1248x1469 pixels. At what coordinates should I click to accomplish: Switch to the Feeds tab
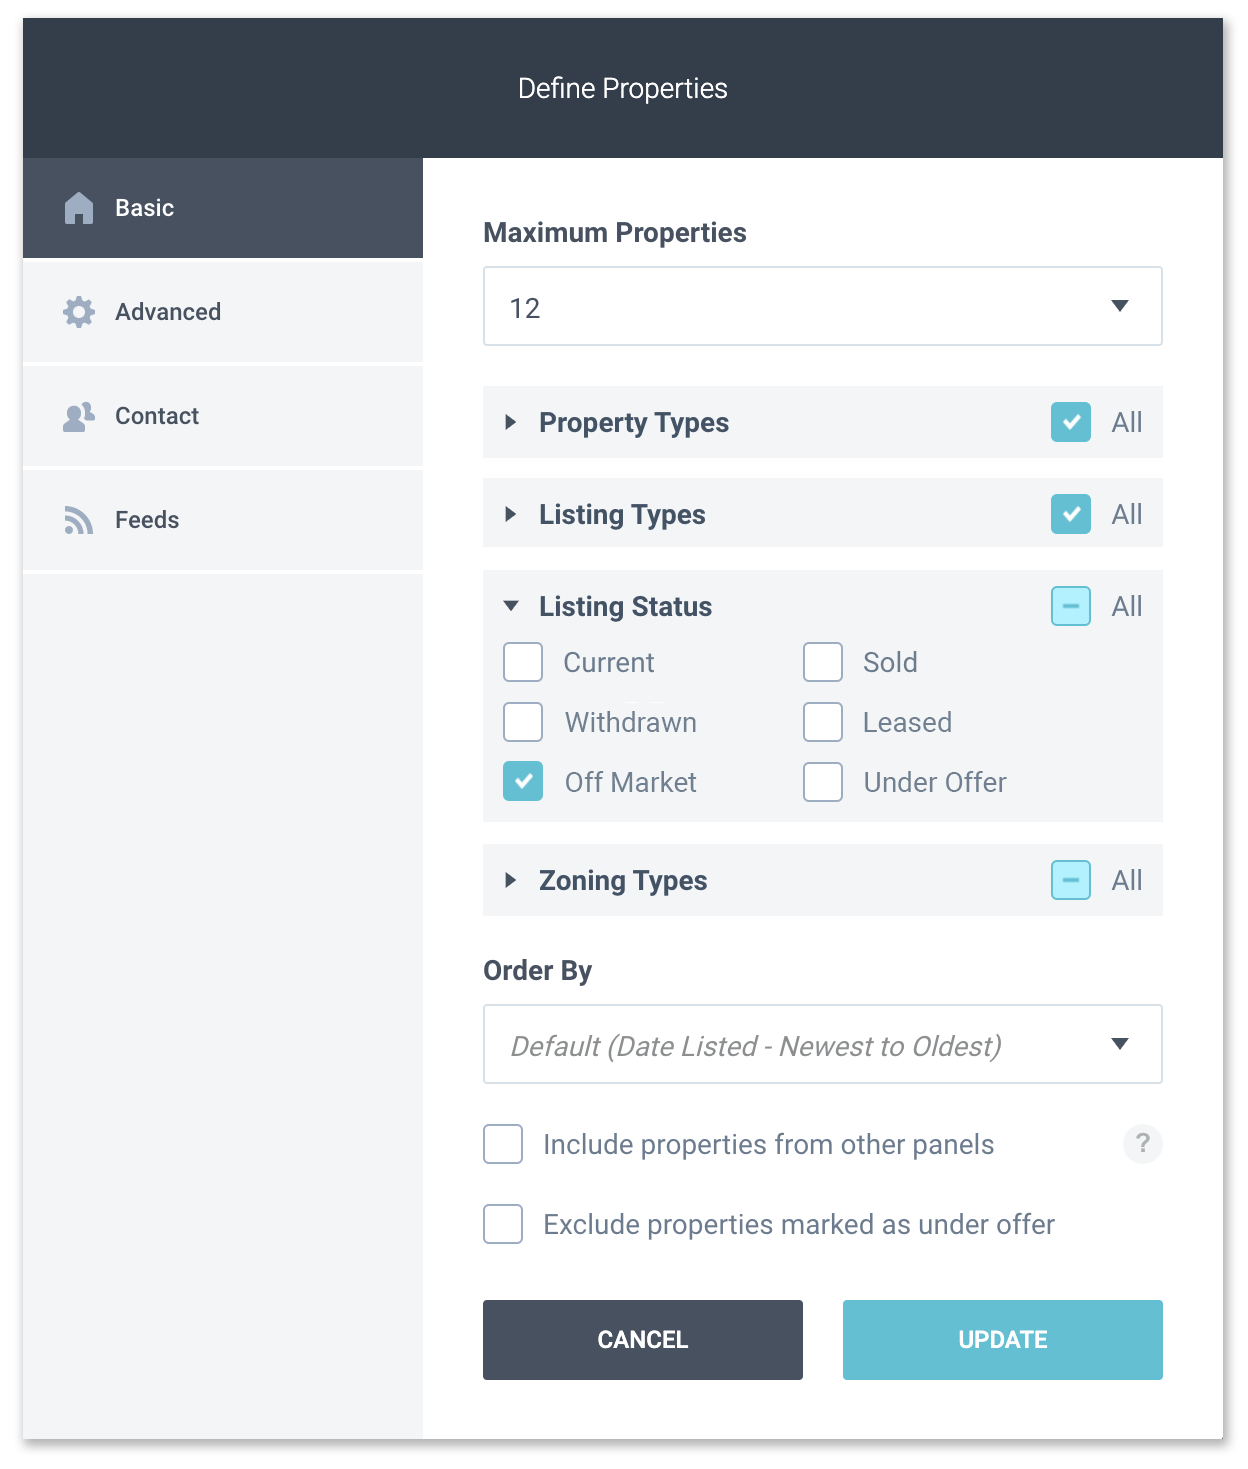tap(223, 520)
